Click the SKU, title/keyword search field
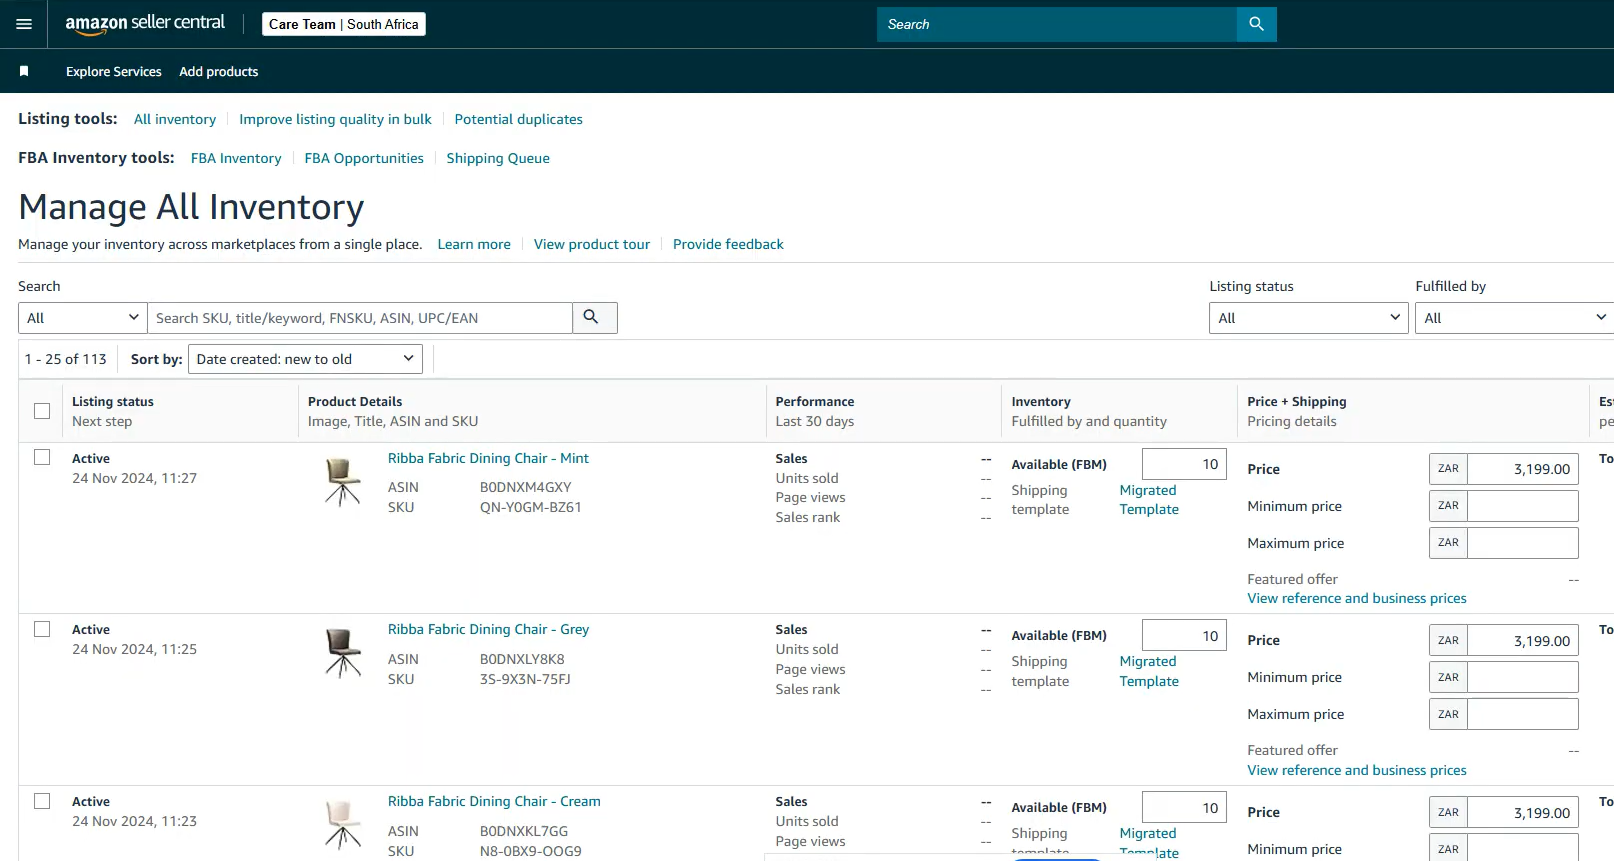Image resolution: width=1614 pixels, height=861 pixels. [x=360, y=318]
